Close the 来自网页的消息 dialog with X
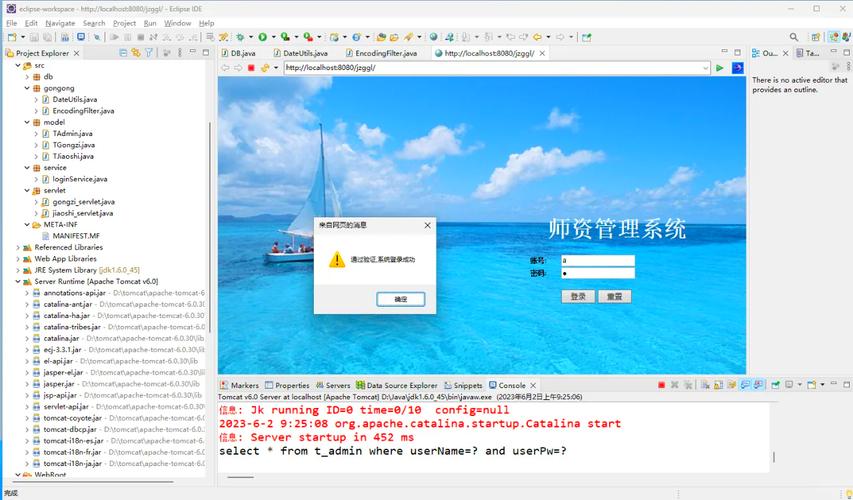 (x=427, y=225)
